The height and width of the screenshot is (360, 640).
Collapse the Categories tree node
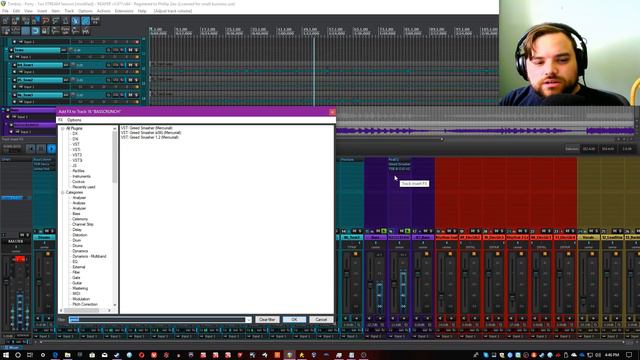click(62, 192)
